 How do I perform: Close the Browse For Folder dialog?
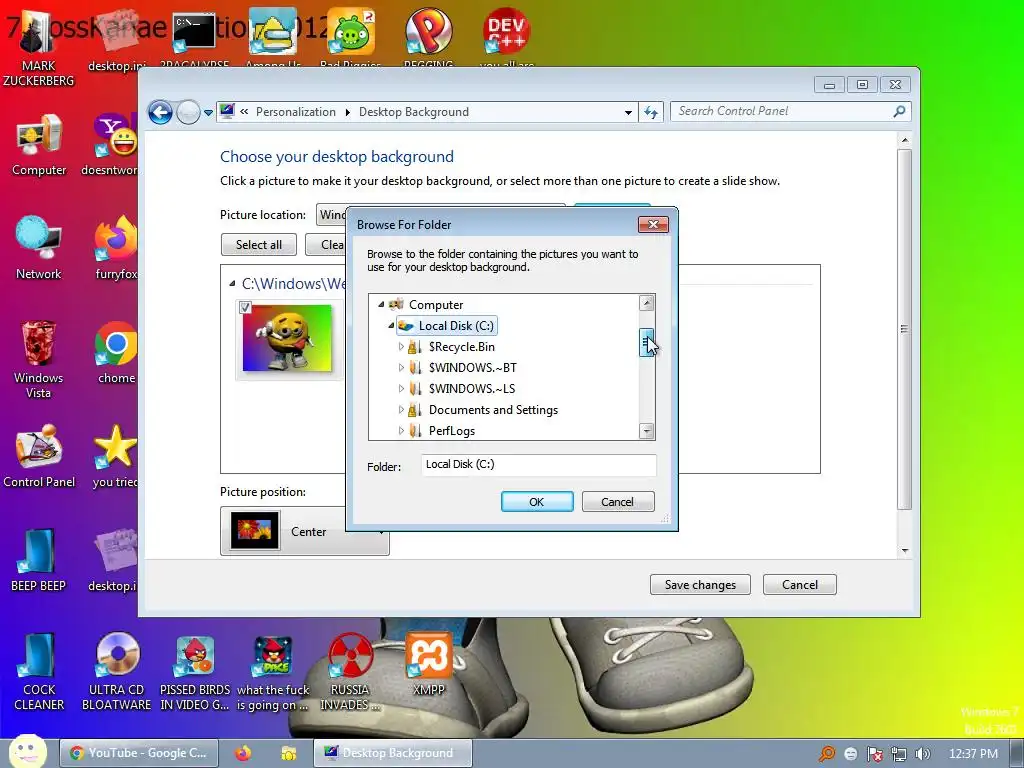tap(653, 225)
